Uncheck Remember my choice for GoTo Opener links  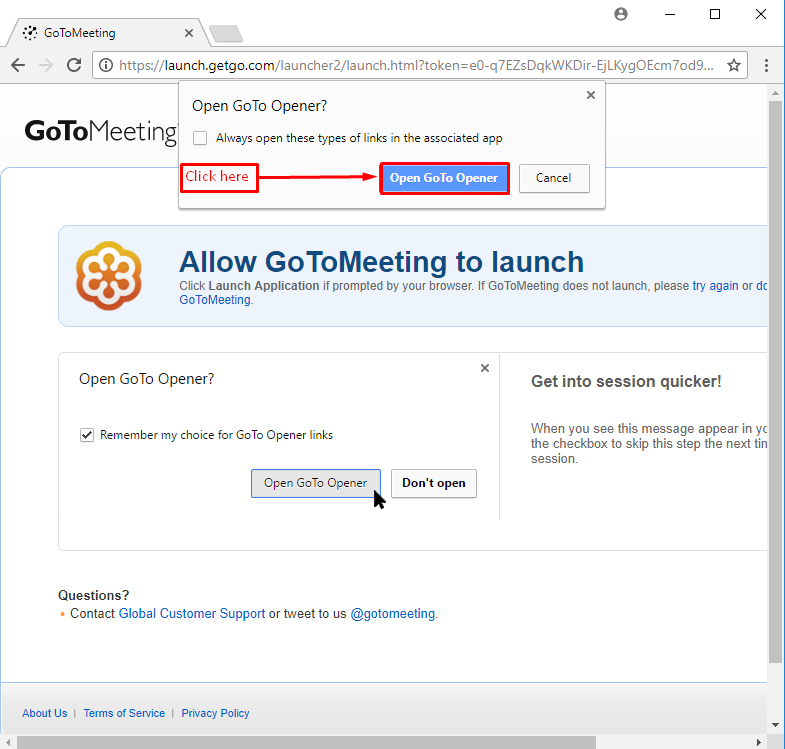[x=87, y=435]
